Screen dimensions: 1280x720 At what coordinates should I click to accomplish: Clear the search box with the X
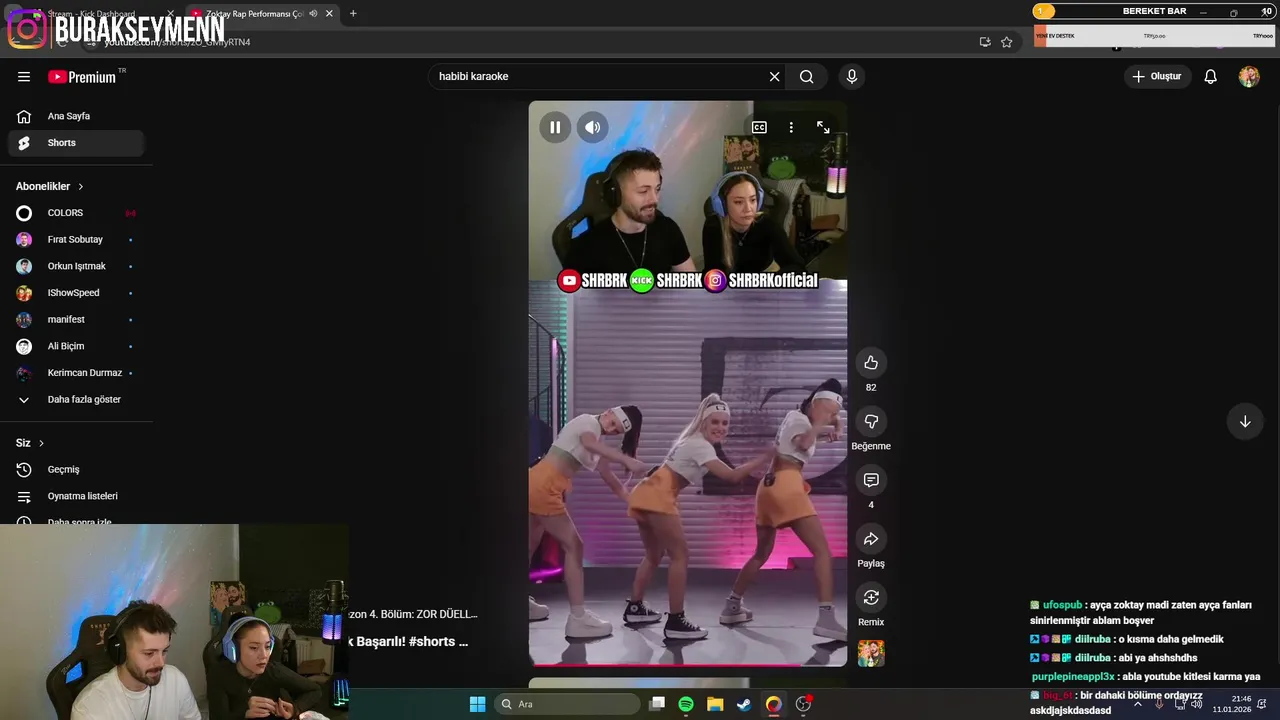click(774, 77)
